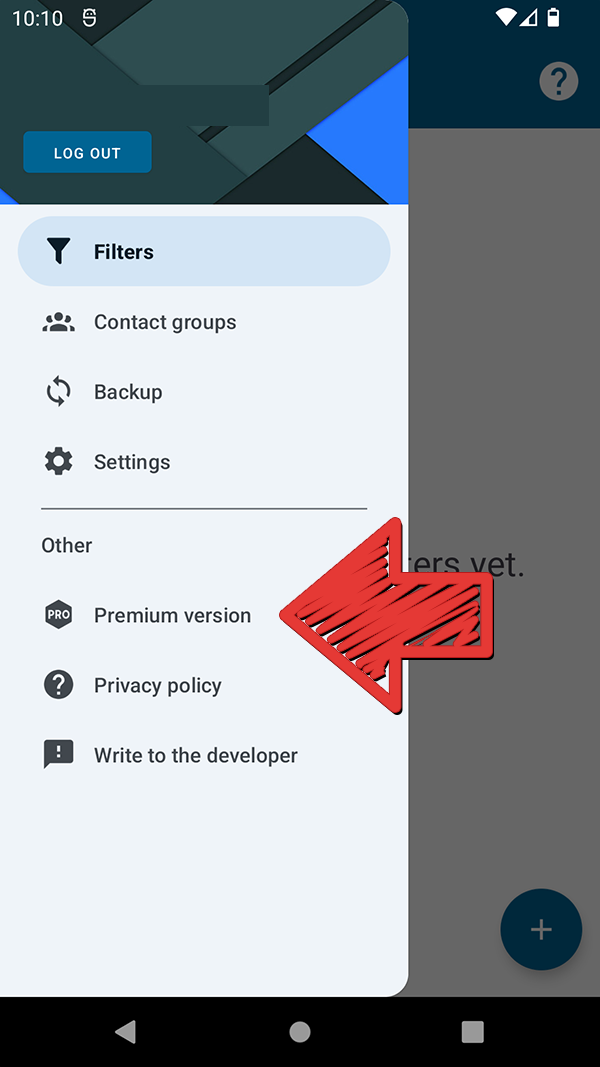
Task: Tap the help question mark icon at top right
Action: pos(559,81)
